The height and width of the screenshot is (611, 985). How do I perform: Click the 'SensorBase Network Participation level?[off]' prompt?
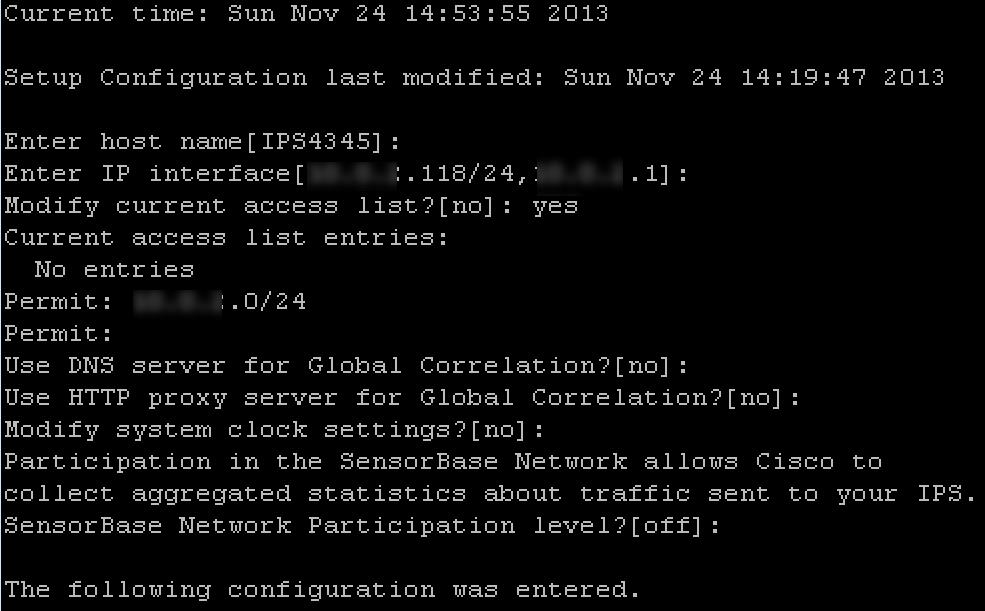coord(362,526)
